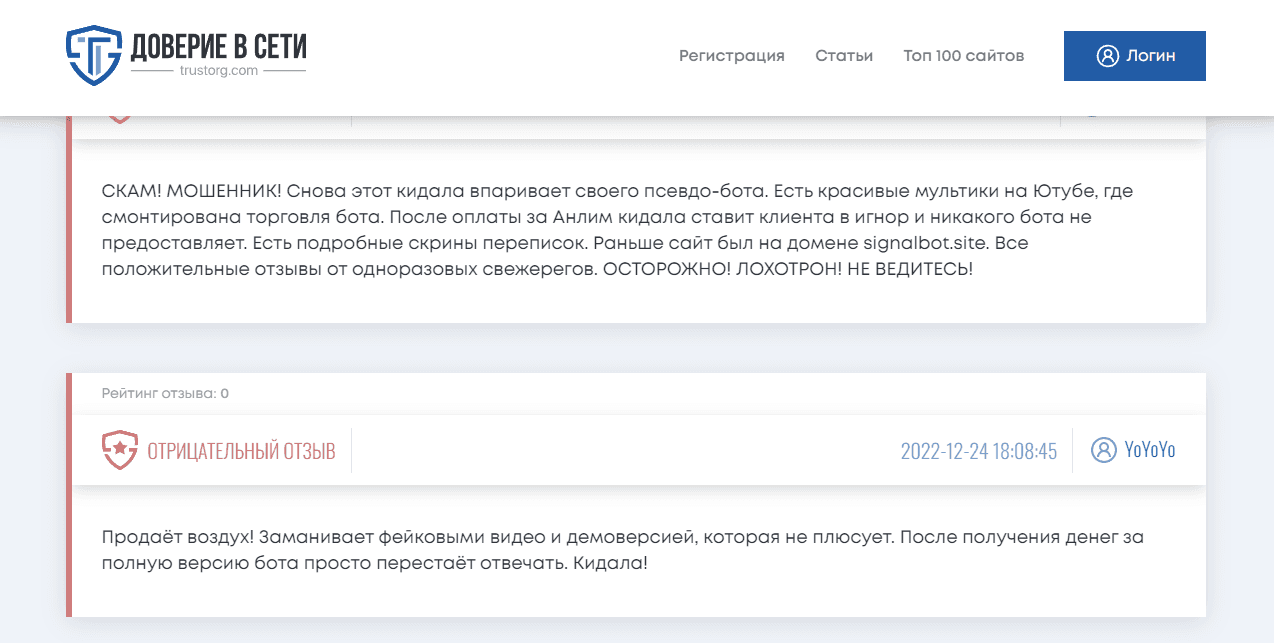Click the user icon inside Логин button
The width and height of the screenshot is (1274, 643).
tap(1107, 56)
